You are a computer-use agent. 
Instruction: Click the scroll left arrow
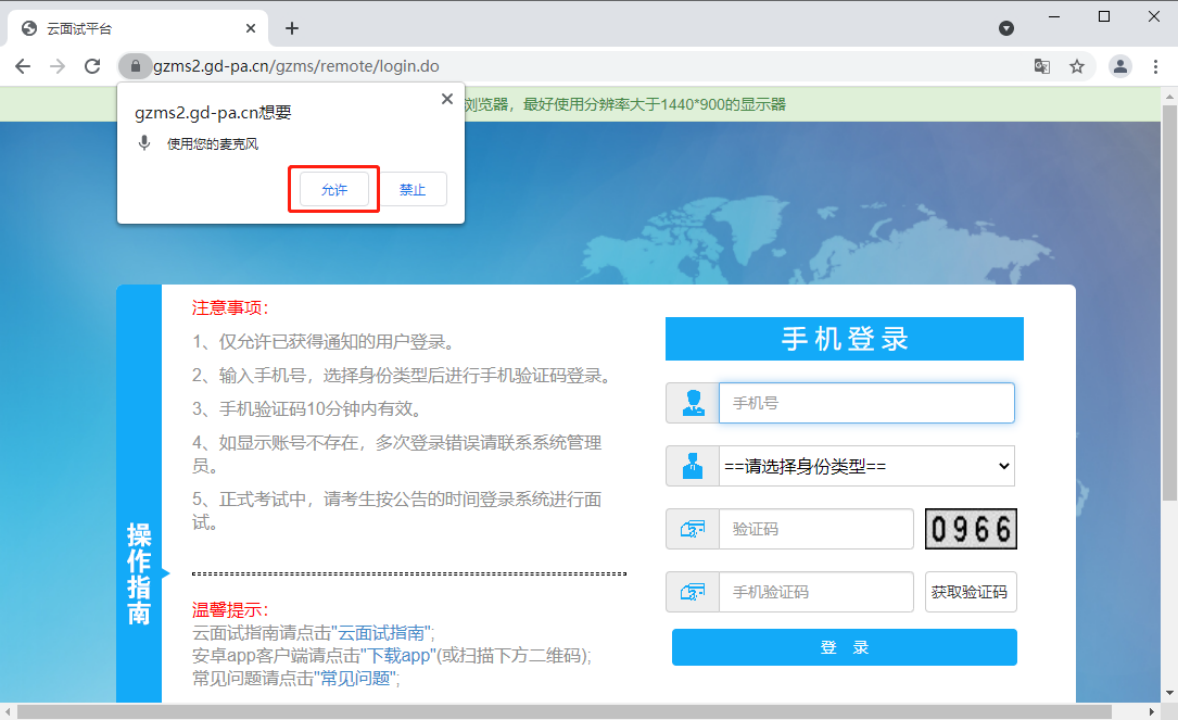(8, 712)
